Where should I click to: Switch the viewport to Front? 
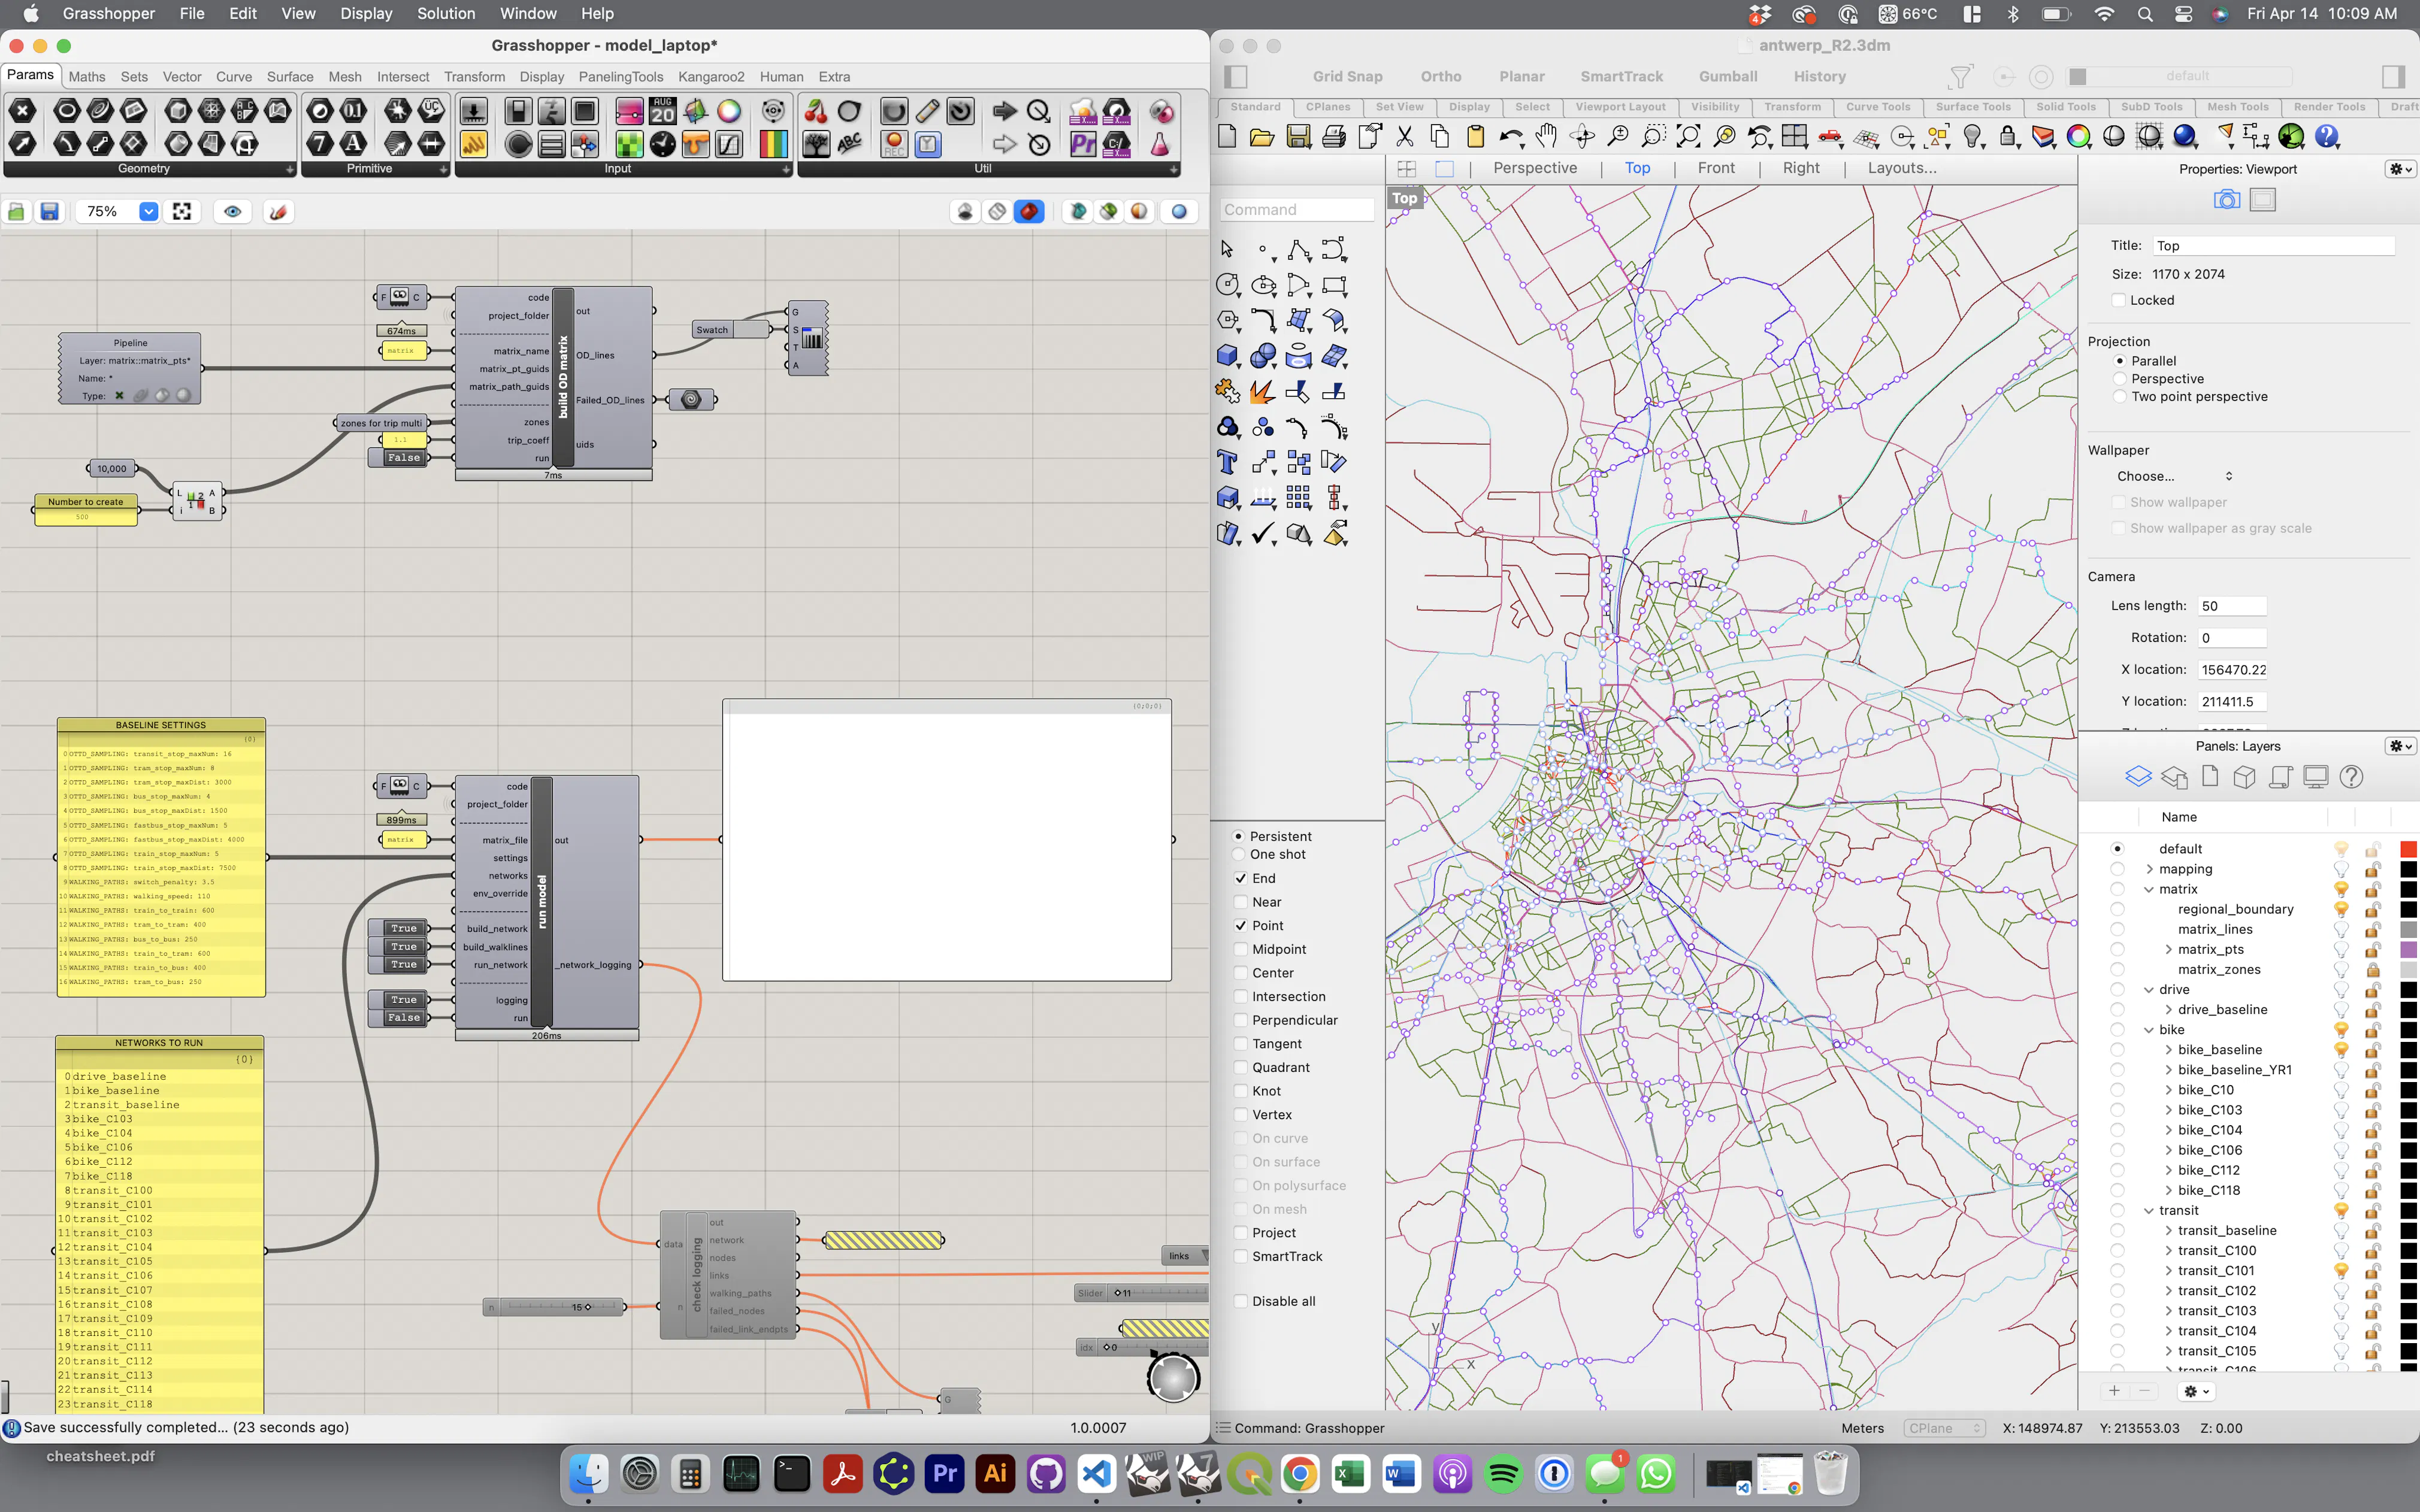click(1716, 168)
